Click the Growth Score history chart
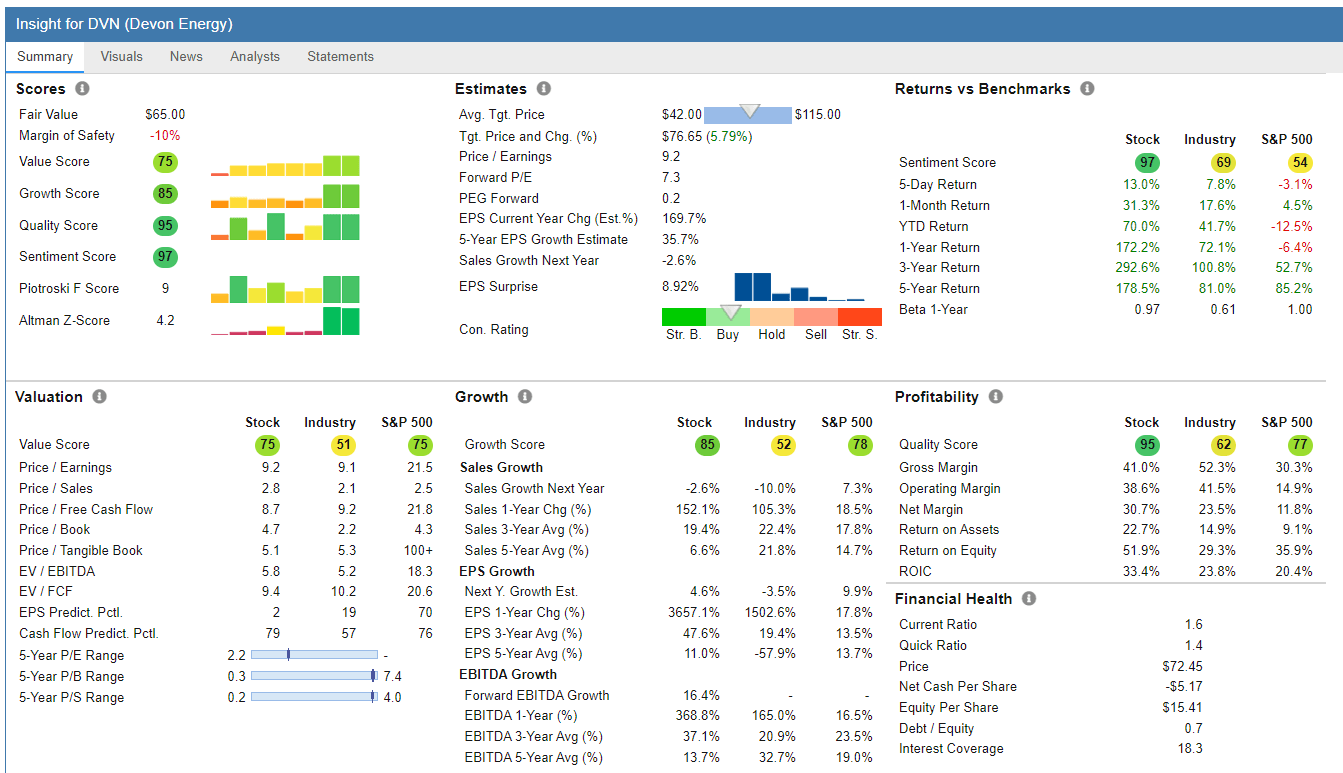Viewport: 1343px width, 773px height. (x=285, y=197)
